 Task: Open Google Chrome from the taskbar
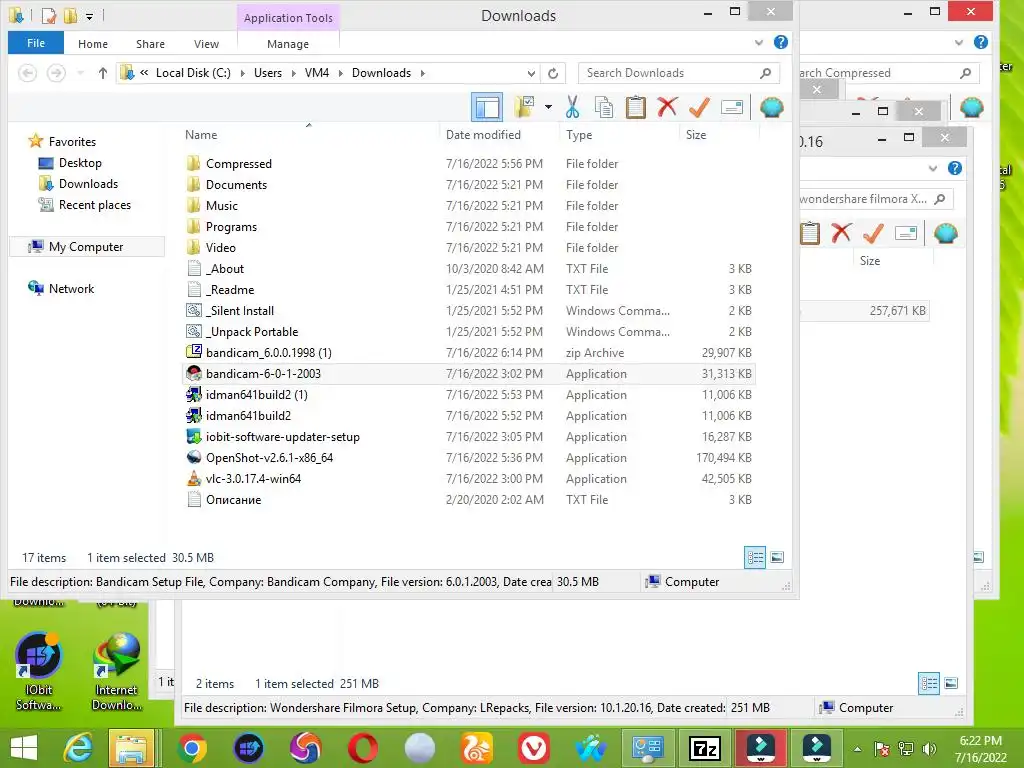pyautogui.click(x=192, y=748)
